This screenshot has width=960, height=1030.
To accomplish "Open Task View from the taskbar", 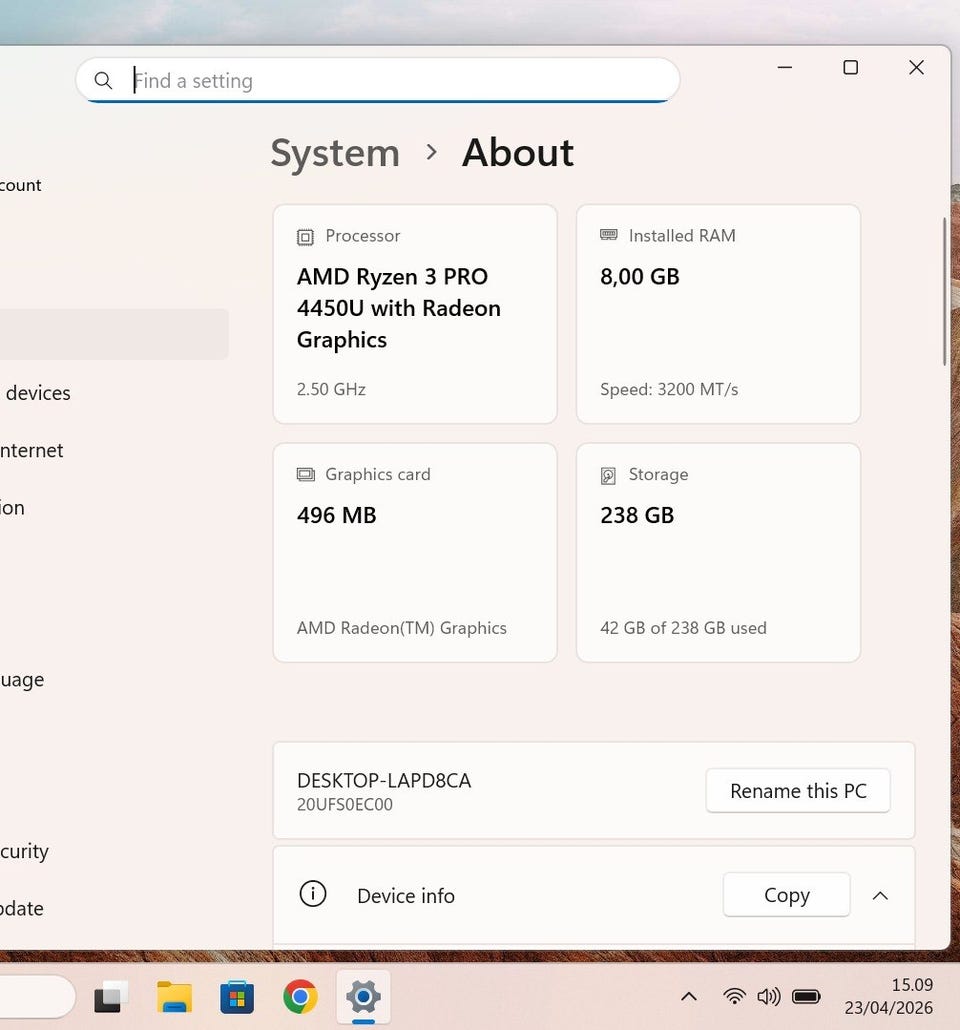I will [x=111, y=996].
